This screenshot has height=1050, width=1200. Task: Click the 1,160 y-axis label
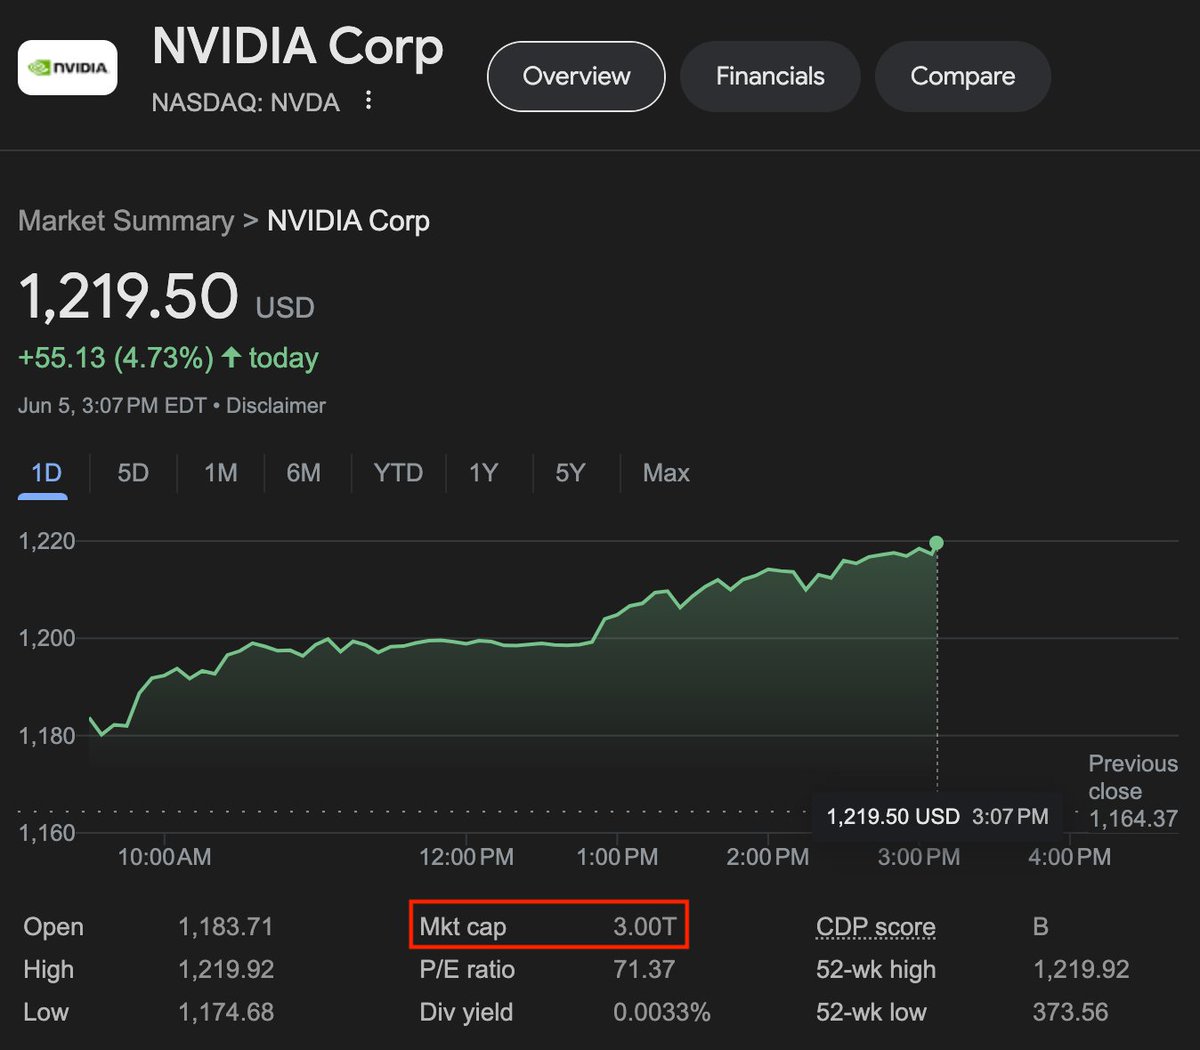point(47,833)
